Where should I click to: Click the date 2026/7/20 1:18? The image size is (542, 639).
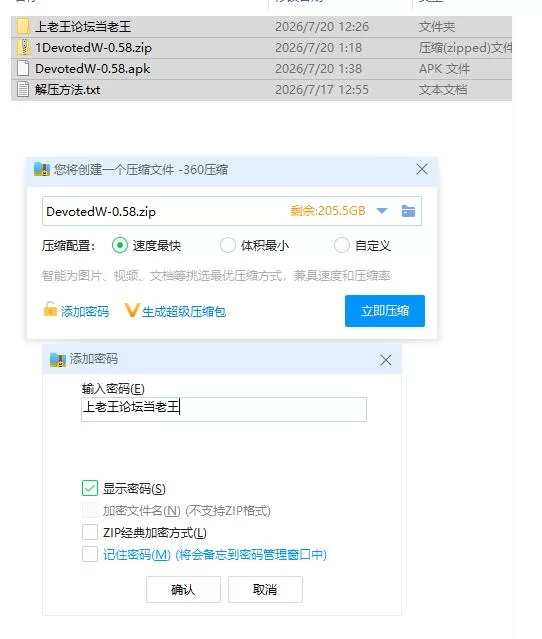click(x=318, y=48)
